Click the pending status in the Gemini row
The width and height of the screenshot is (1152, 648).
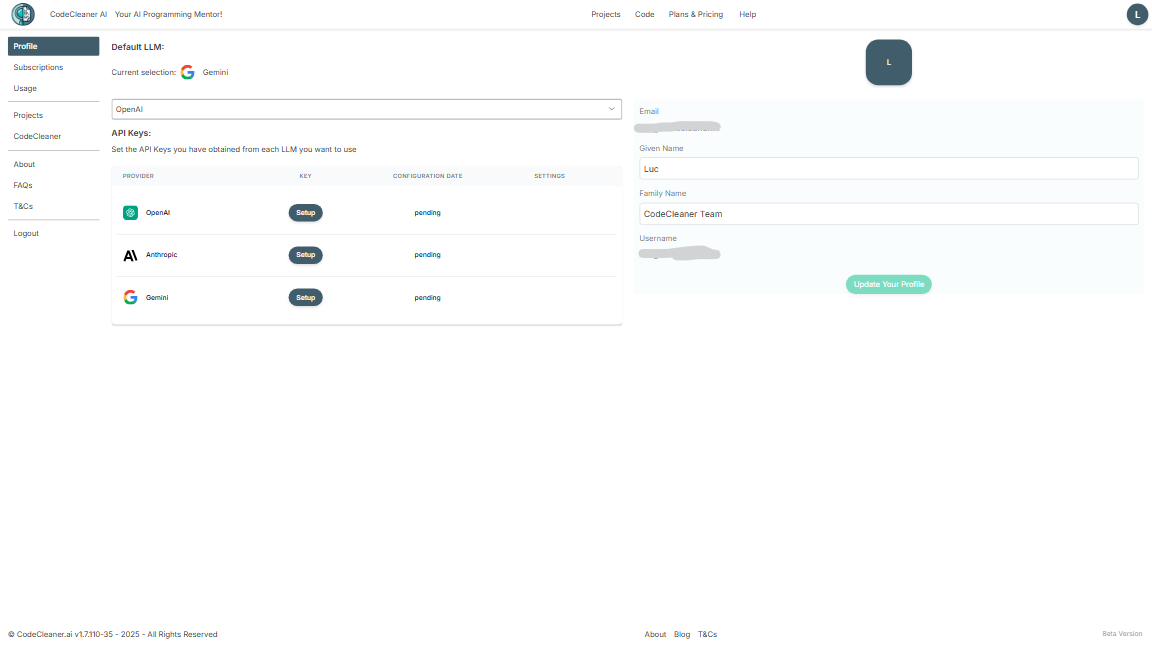coord(428,298)
